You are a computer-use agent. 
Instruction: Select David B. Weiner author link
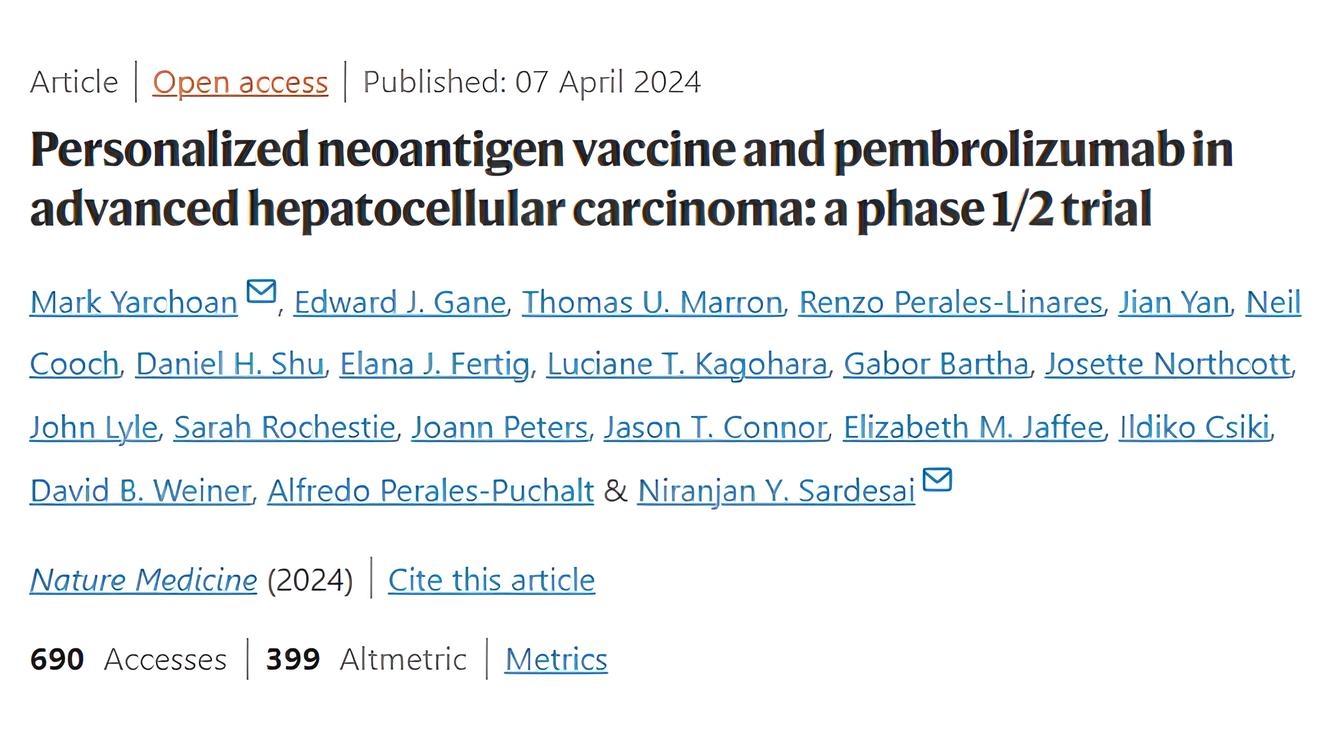point(140,491)
